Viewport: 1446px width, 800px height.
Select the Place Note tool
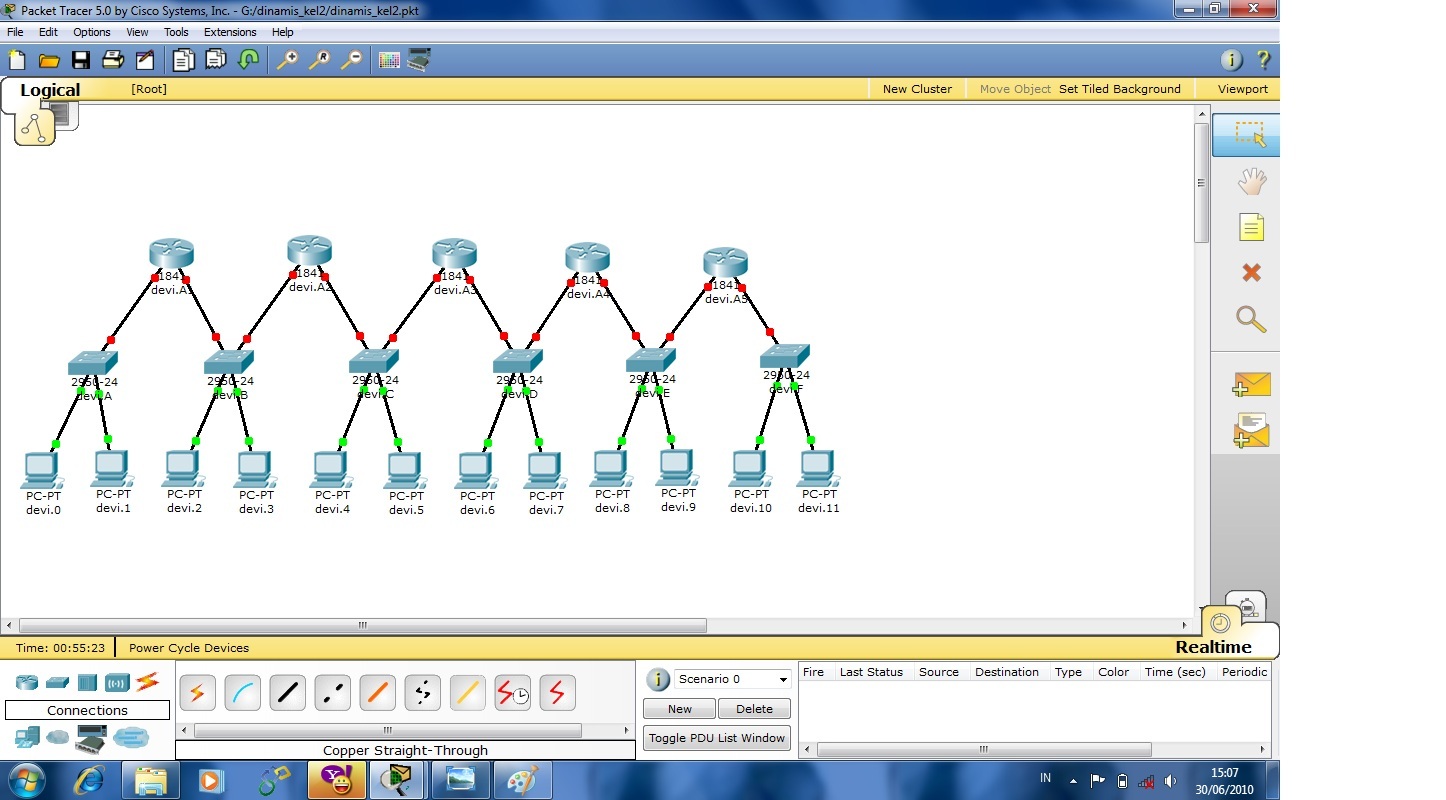coord(1251,227)
